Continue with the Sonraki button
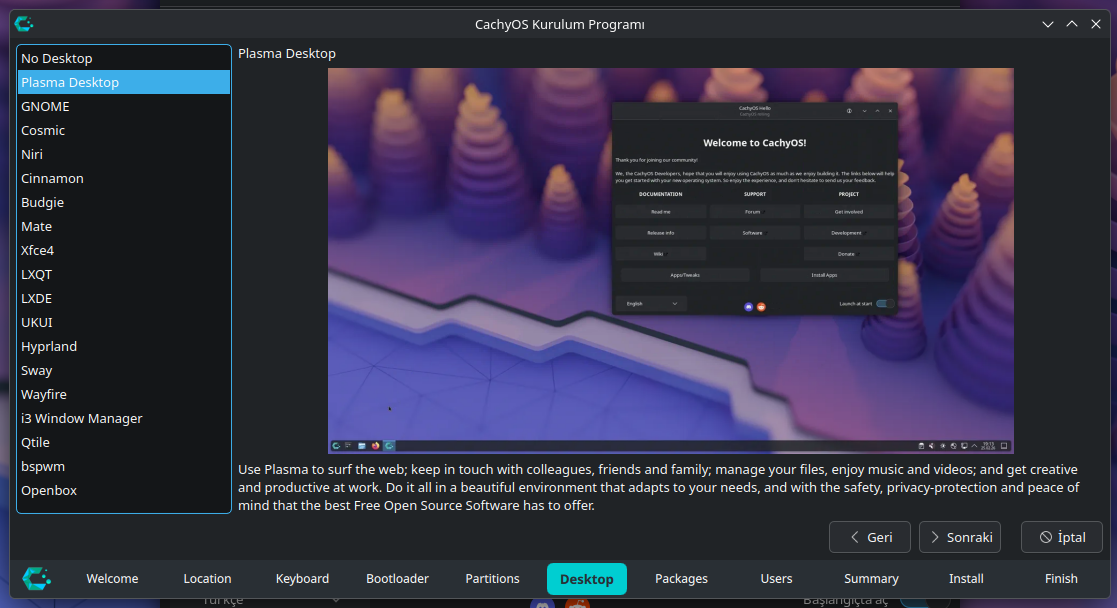 (x=960, y=537)
